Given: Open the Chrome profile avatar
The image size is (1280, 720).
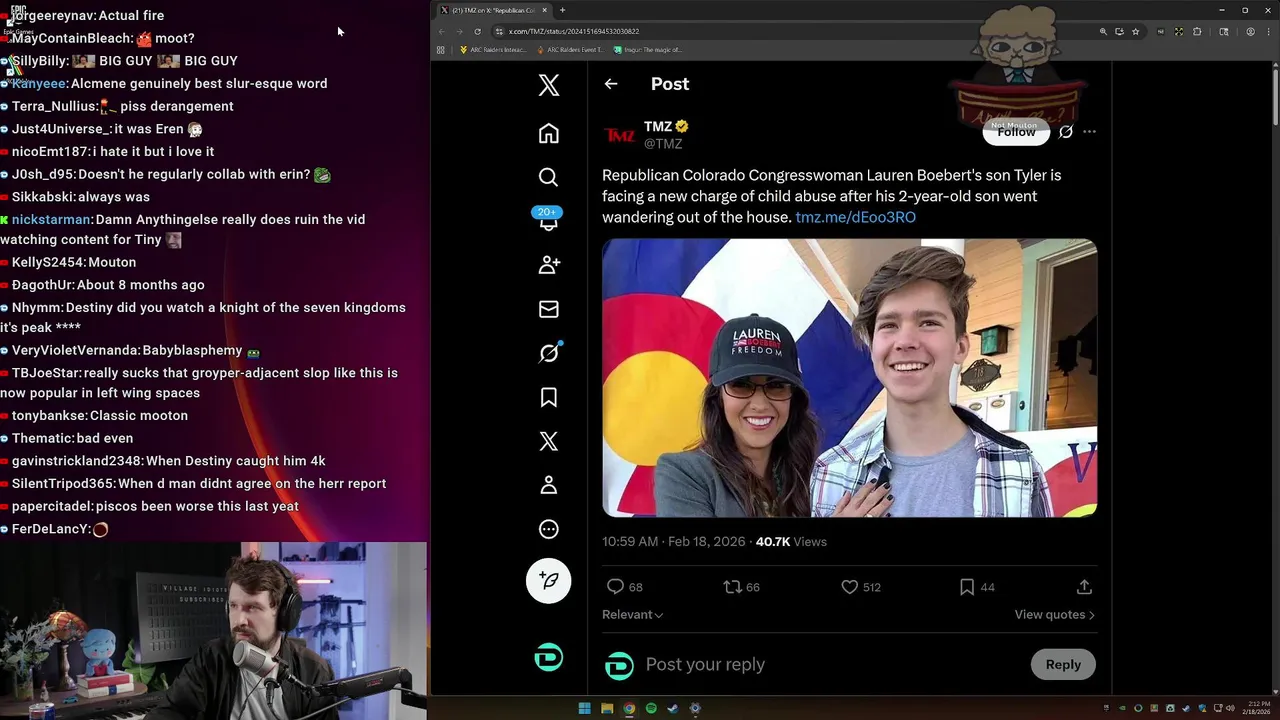Looking at the screenshot, I should point(1250,31).
